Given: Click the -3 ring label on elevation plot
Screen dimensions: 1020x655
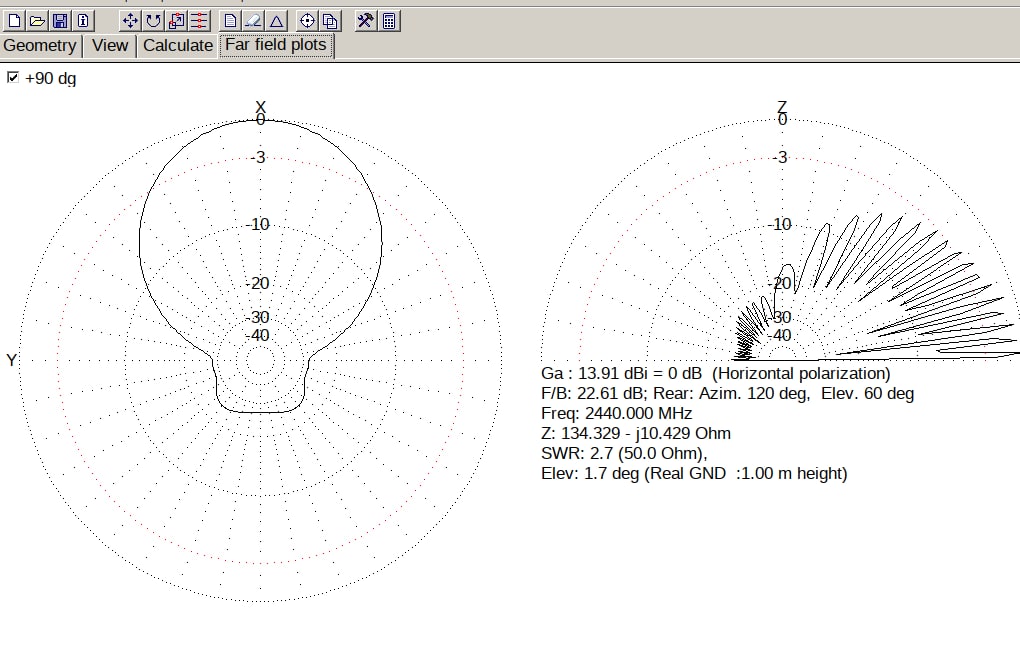Looking at the screenshot, I should pyautogui.click(x=779, y=157).
